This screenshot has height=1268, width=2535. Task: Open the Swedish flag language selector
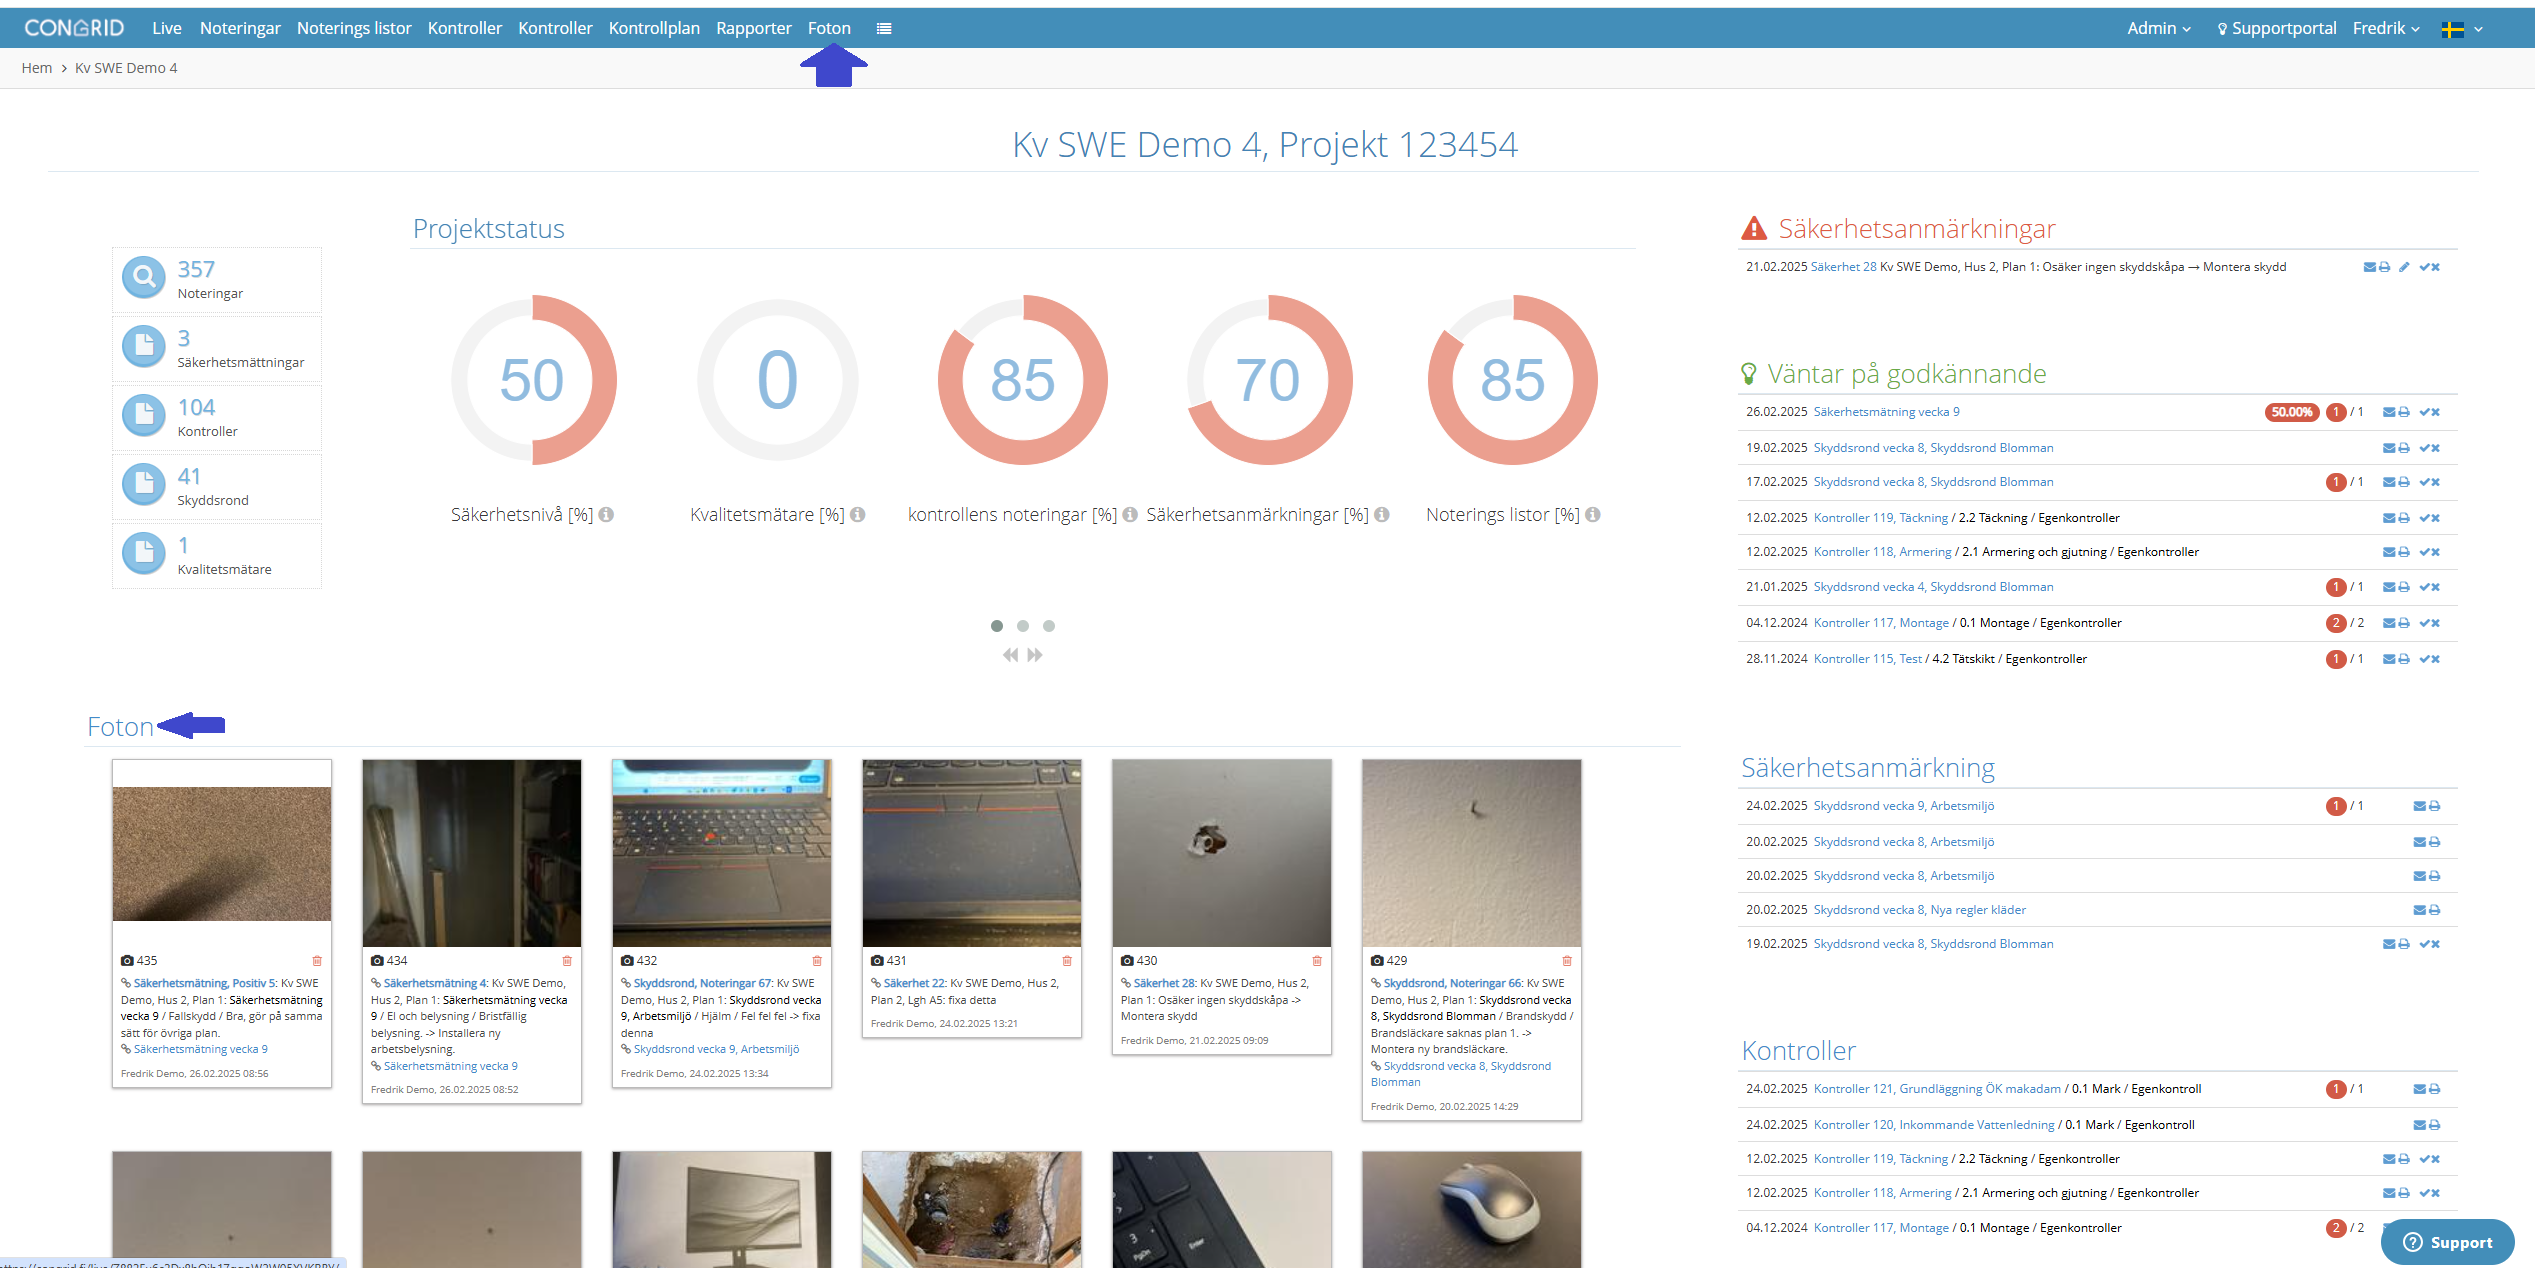(x=2462, y=29)
